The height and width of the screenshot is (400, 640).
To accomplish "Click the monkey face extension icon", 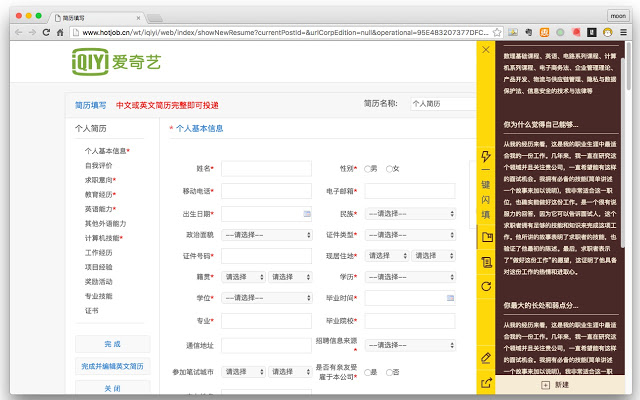I will click(608, 32).
